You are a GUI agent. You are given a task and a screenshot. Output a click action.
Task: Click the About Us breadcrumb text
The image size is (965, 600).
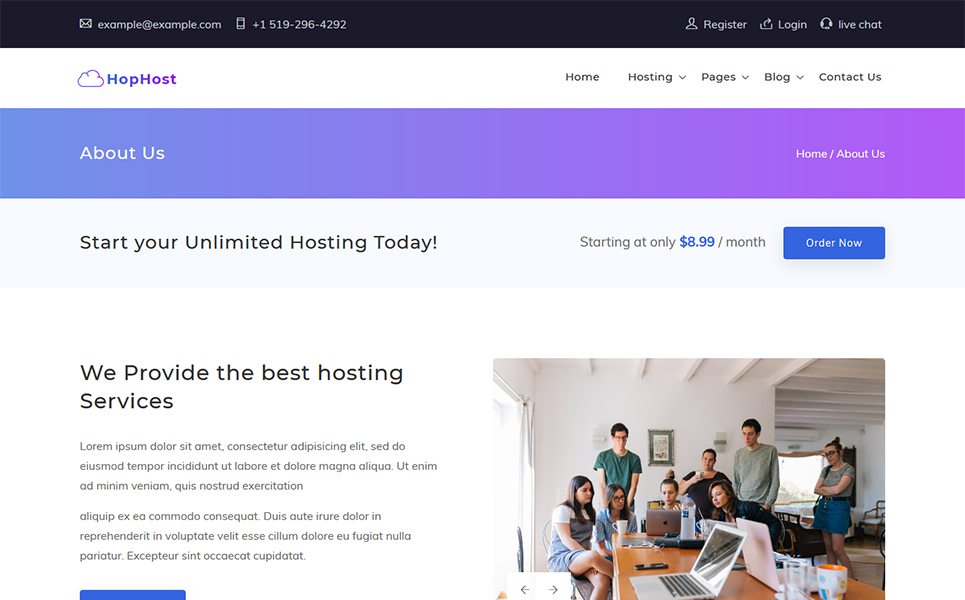860,154
